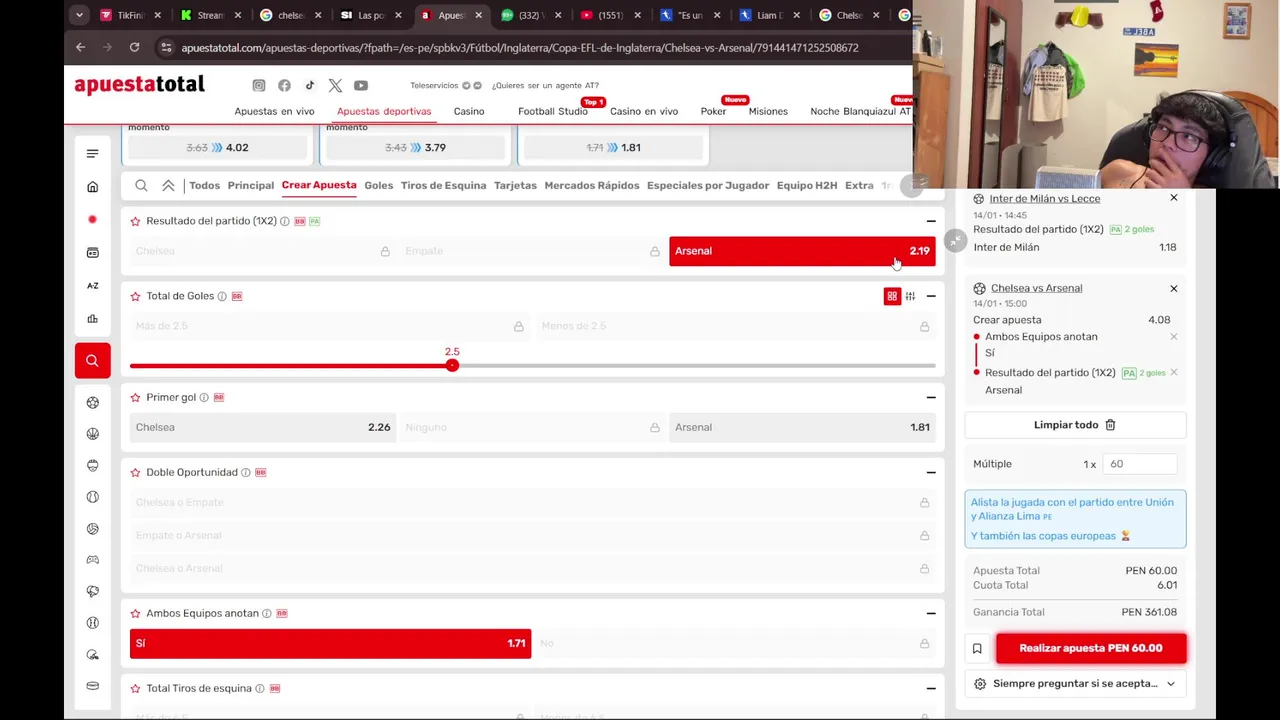Switch to Especiales por Jugador tab

pyautogui.click(x=708, y=185)
